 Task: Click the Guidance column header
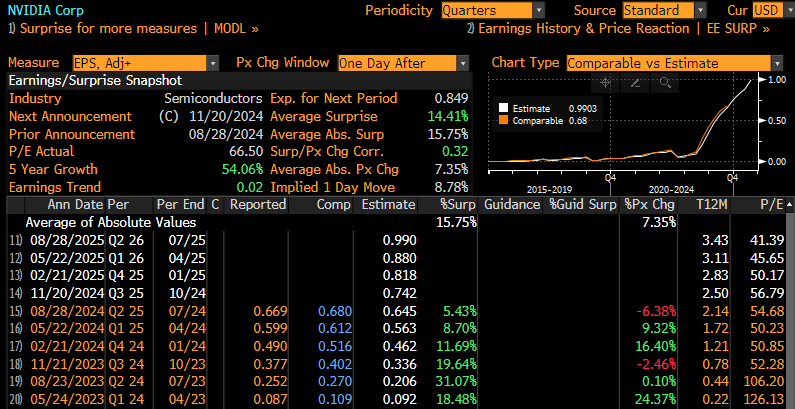(x=512, y=205)
